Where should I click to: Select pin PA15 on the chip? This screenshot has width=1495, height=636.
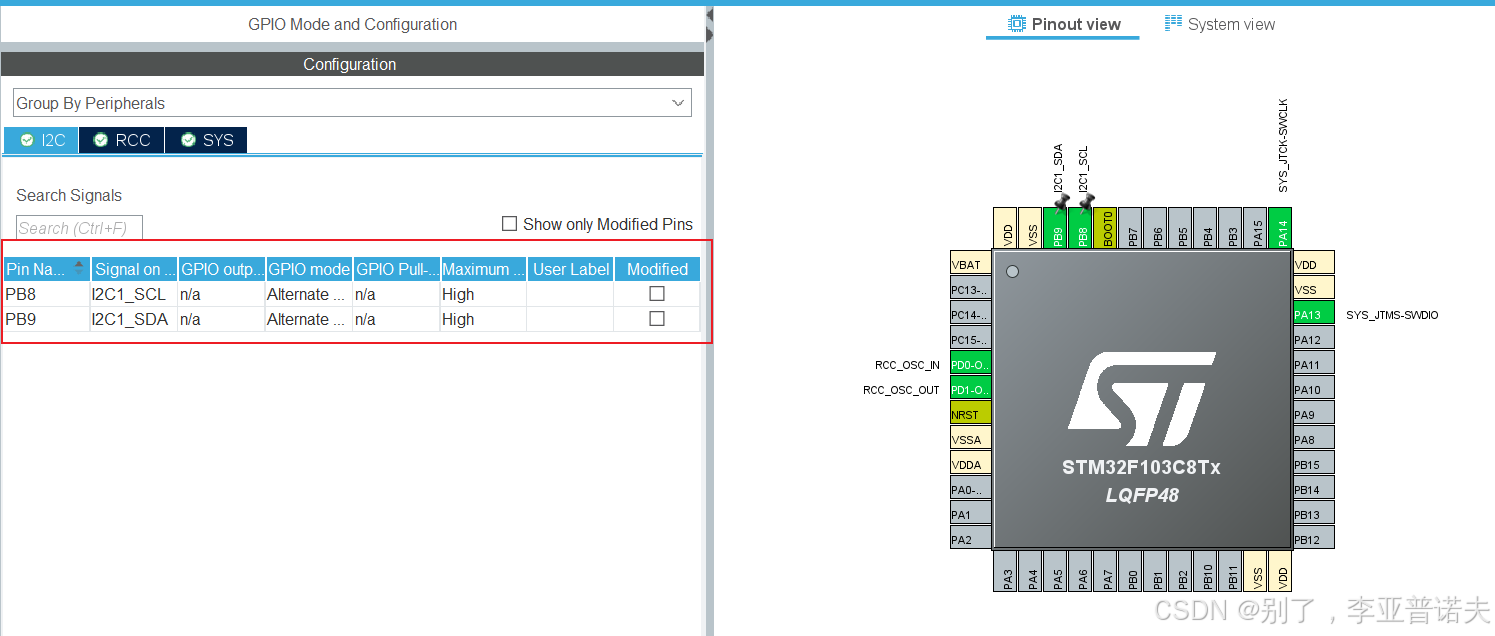(1255, 228)
